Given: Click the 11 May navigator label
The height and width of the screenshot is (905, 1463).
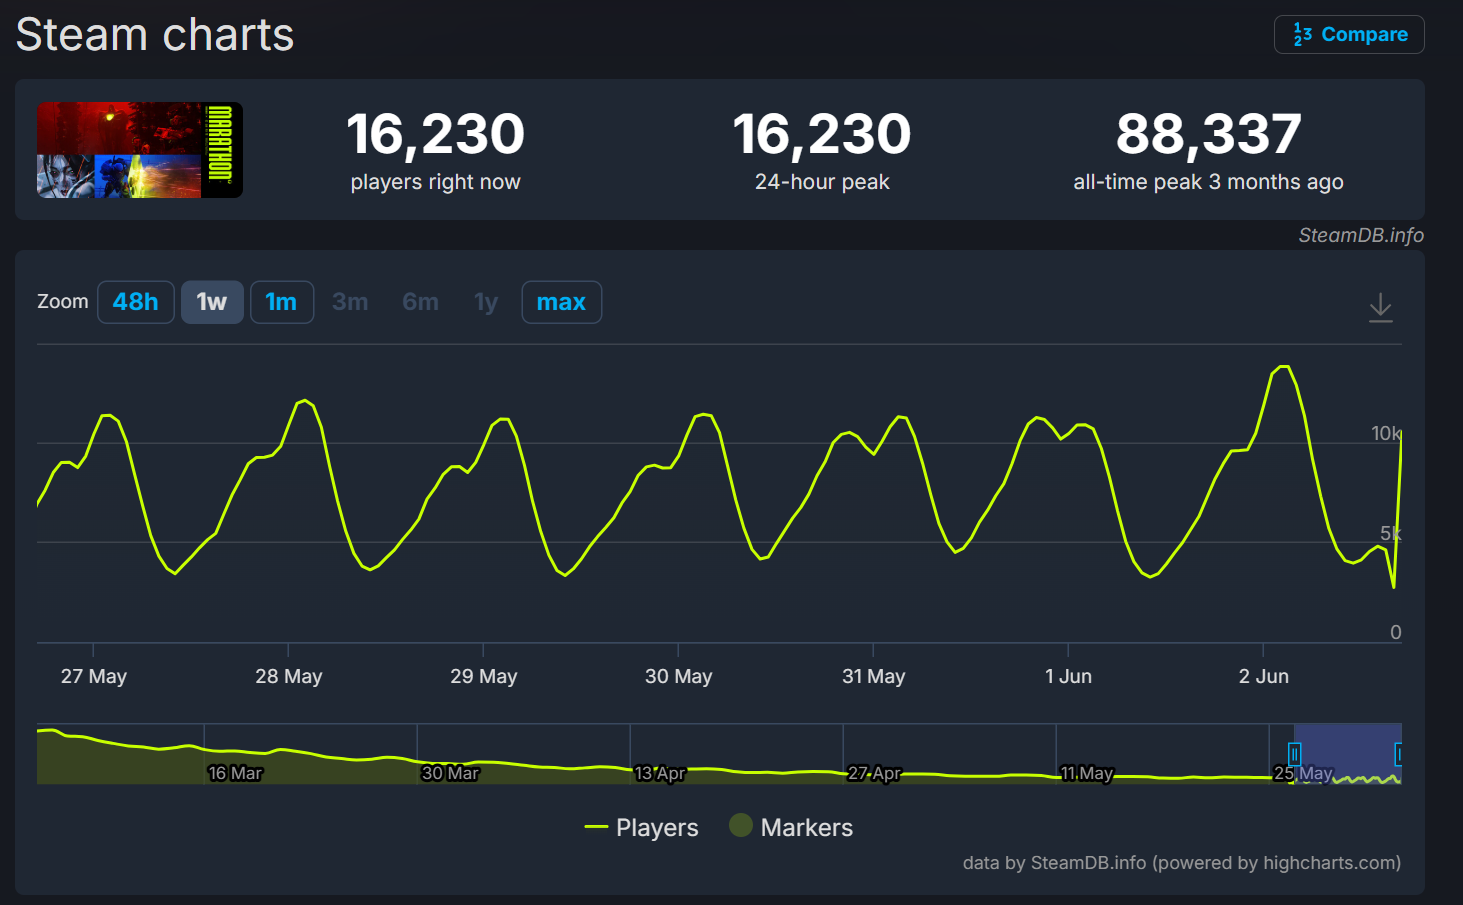Looking at the screenshot, I should tap(1087, 773).
